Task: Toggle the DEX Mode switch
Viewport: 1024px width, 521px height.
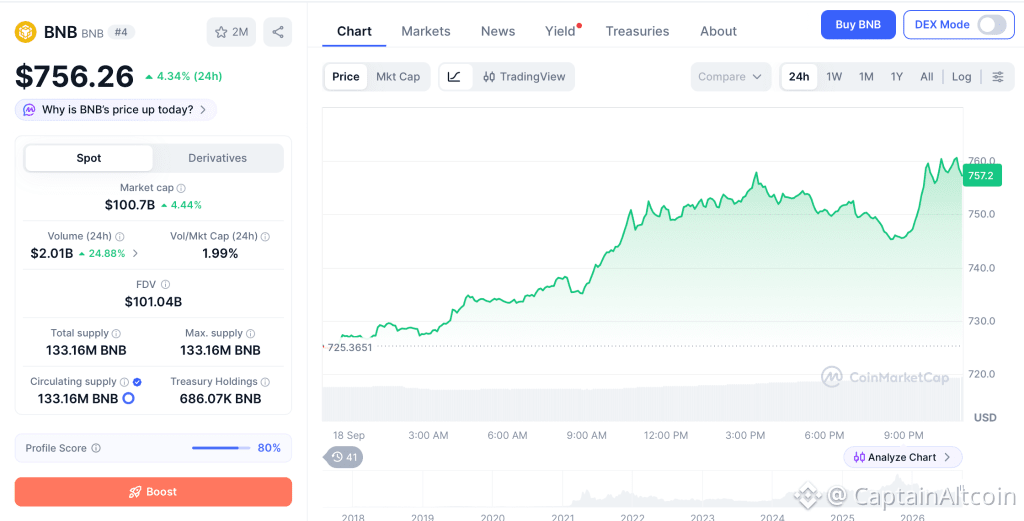Action: click(x=991, y=25)
